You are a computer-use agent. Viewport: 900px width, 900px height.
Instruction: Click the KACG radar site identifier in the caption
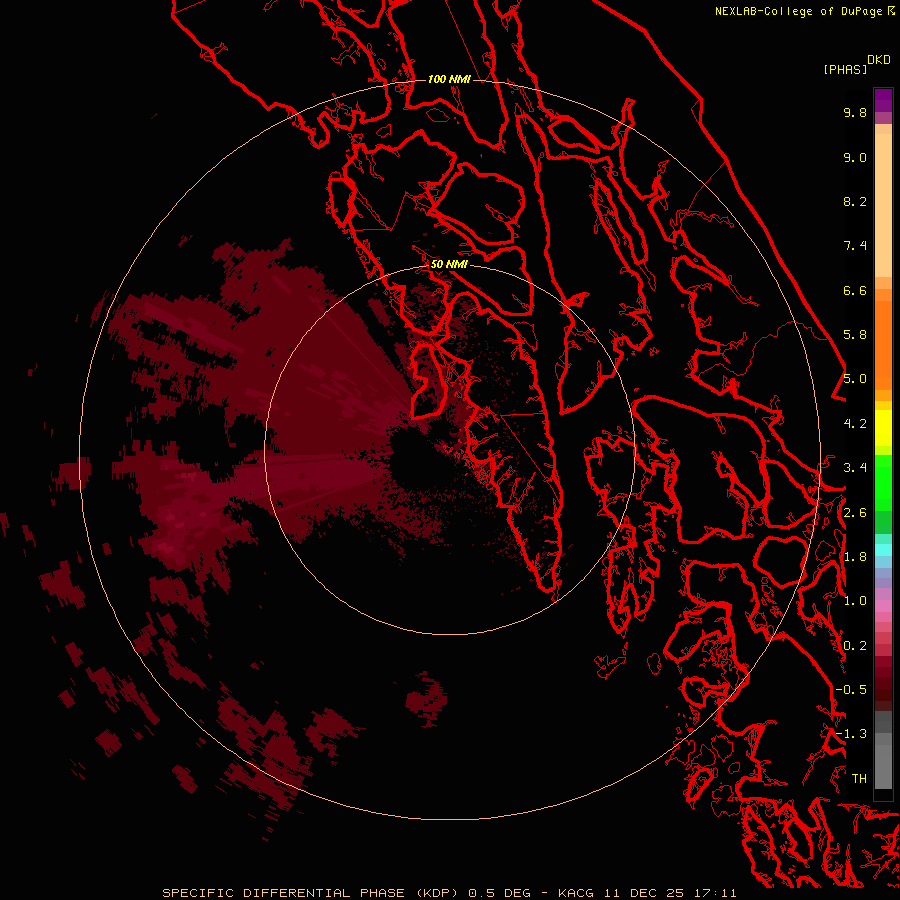tap(577, 893)
